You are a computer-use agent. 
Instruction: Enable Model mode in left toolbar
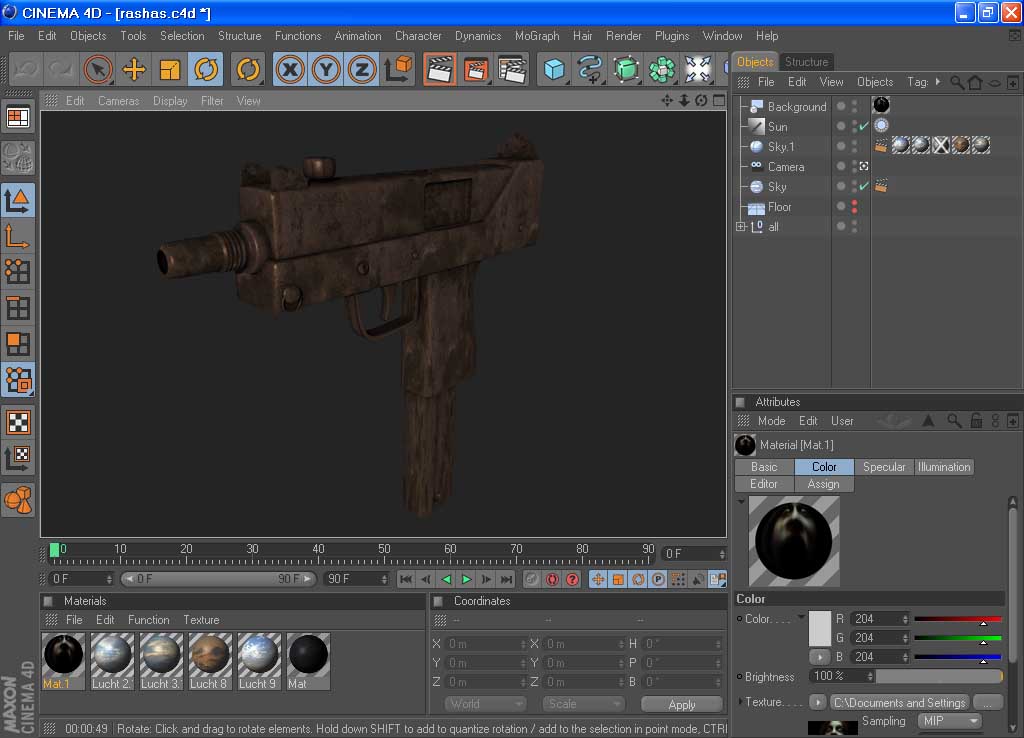[x=18, y=200]
